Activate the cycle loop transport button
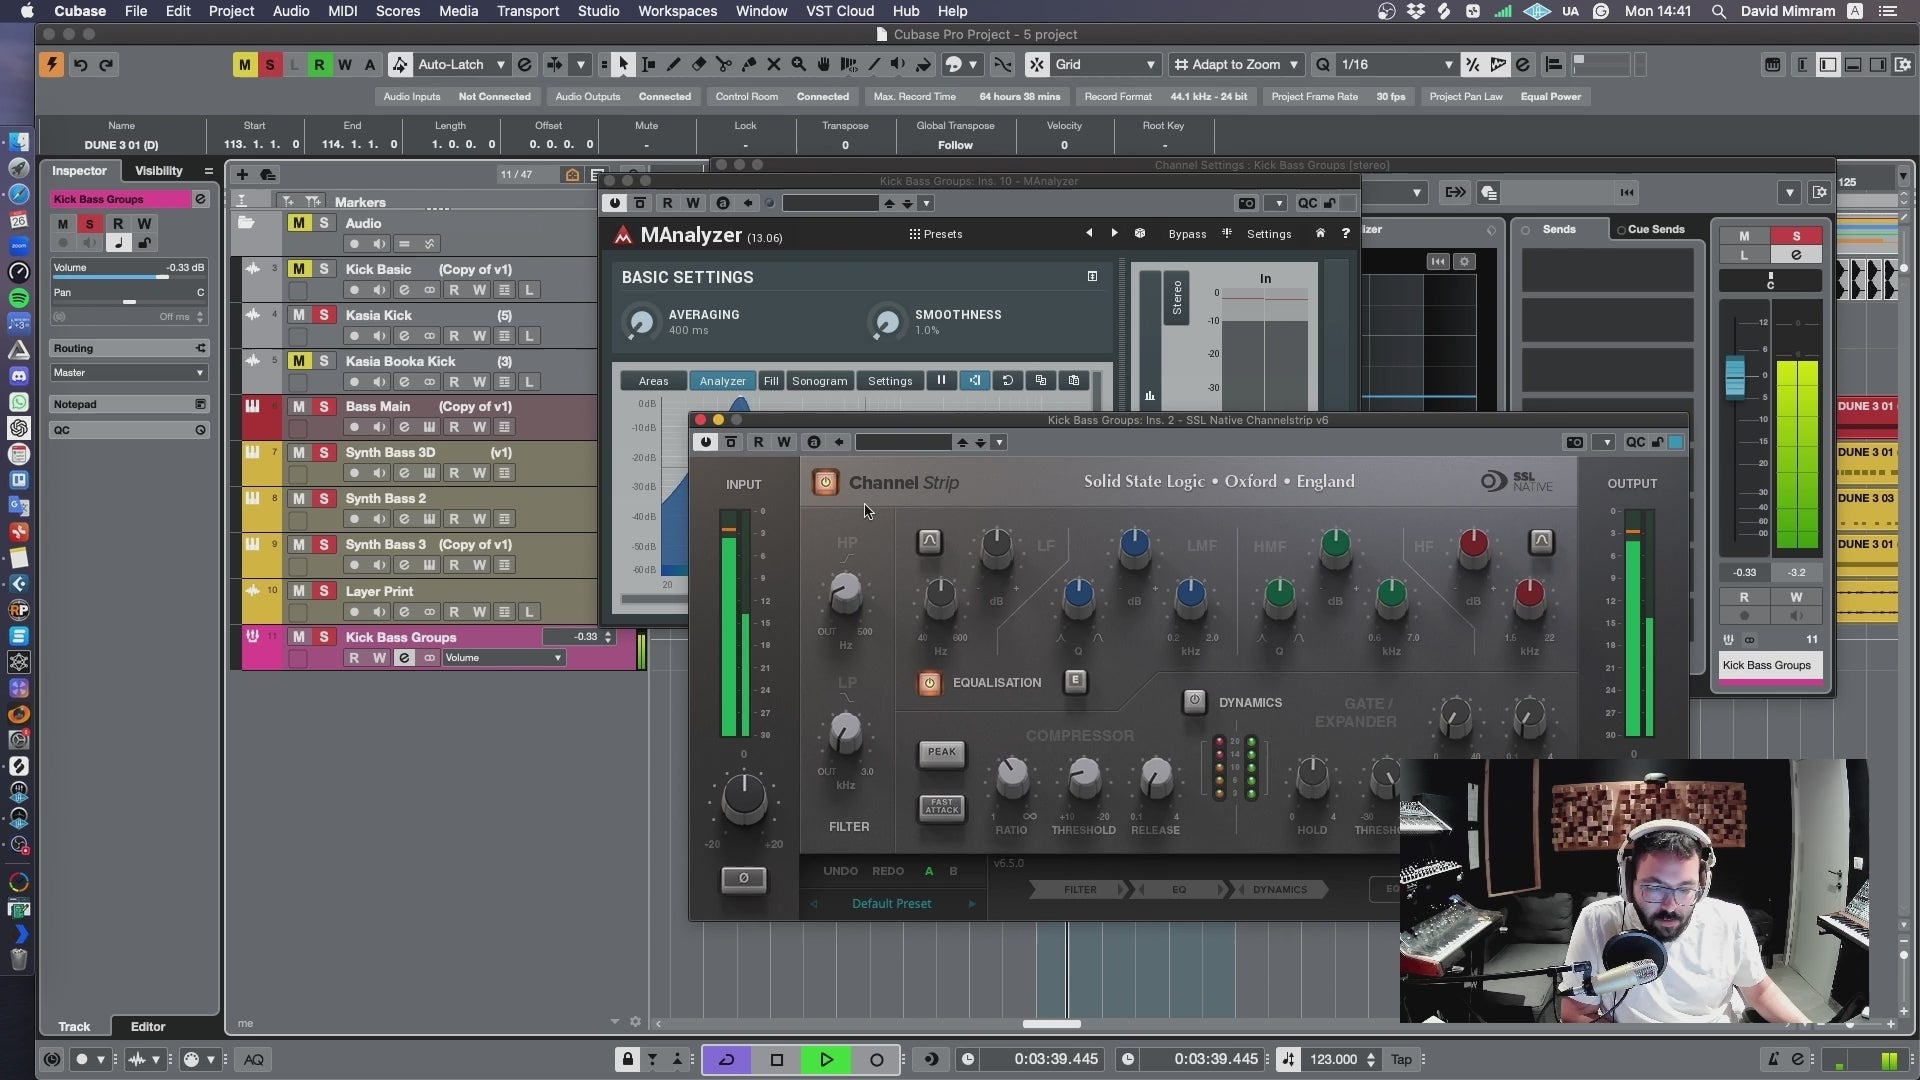 (x=727, y=1060)
